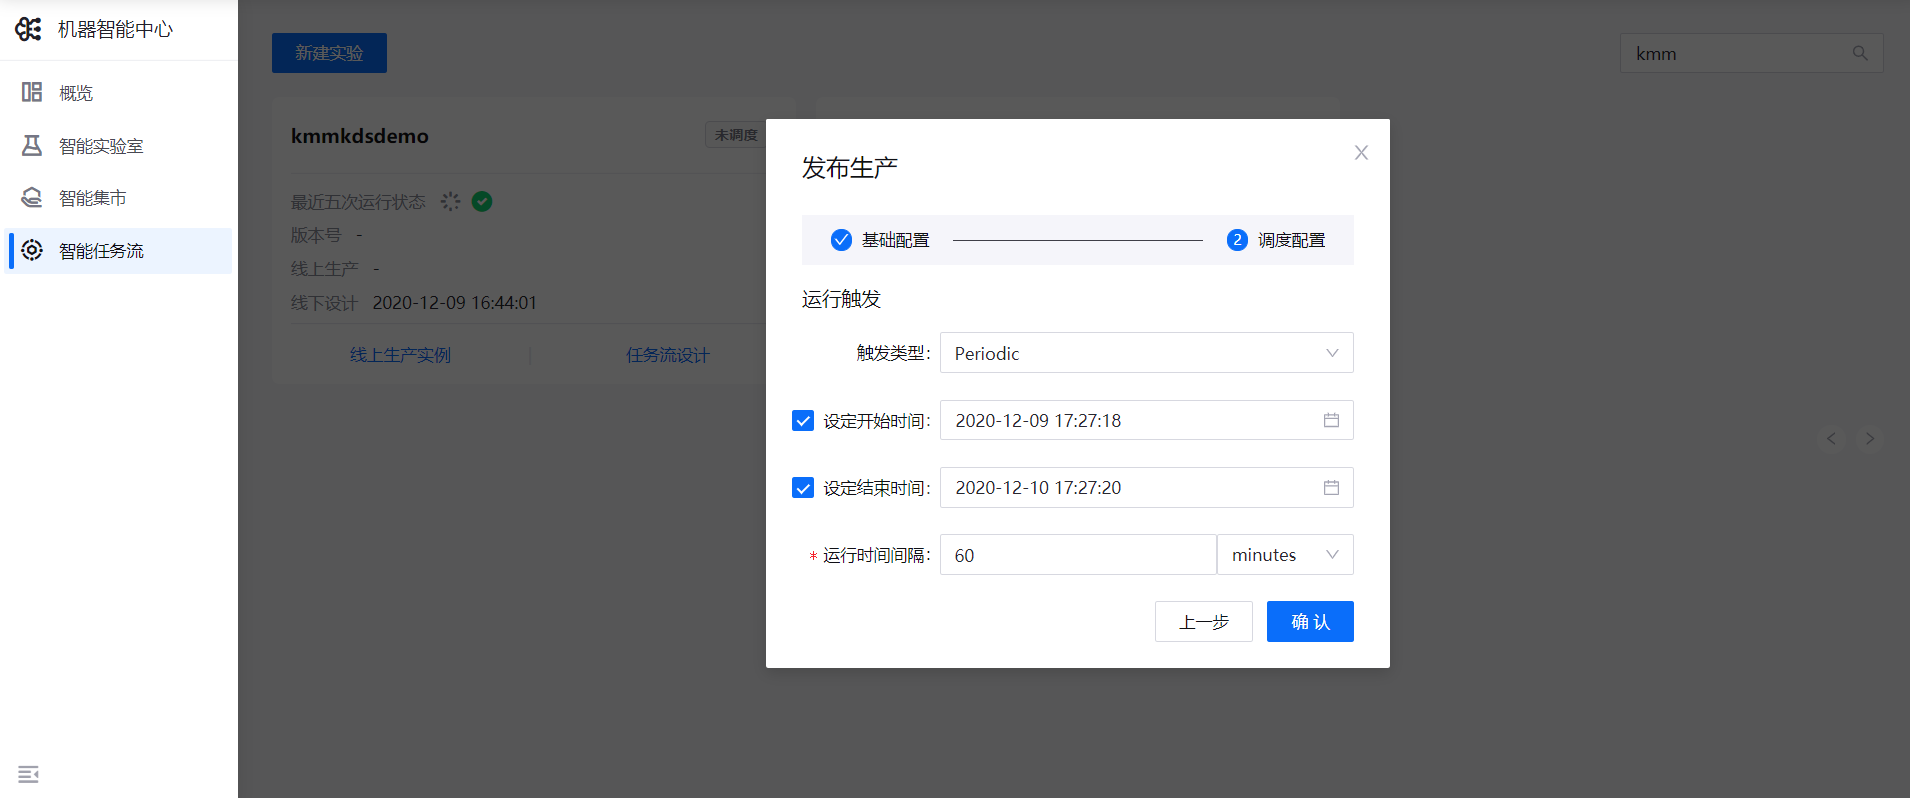1910x798 pixels.
Task: Open the 概览 overview menu item
Action: tap(119, 93)
